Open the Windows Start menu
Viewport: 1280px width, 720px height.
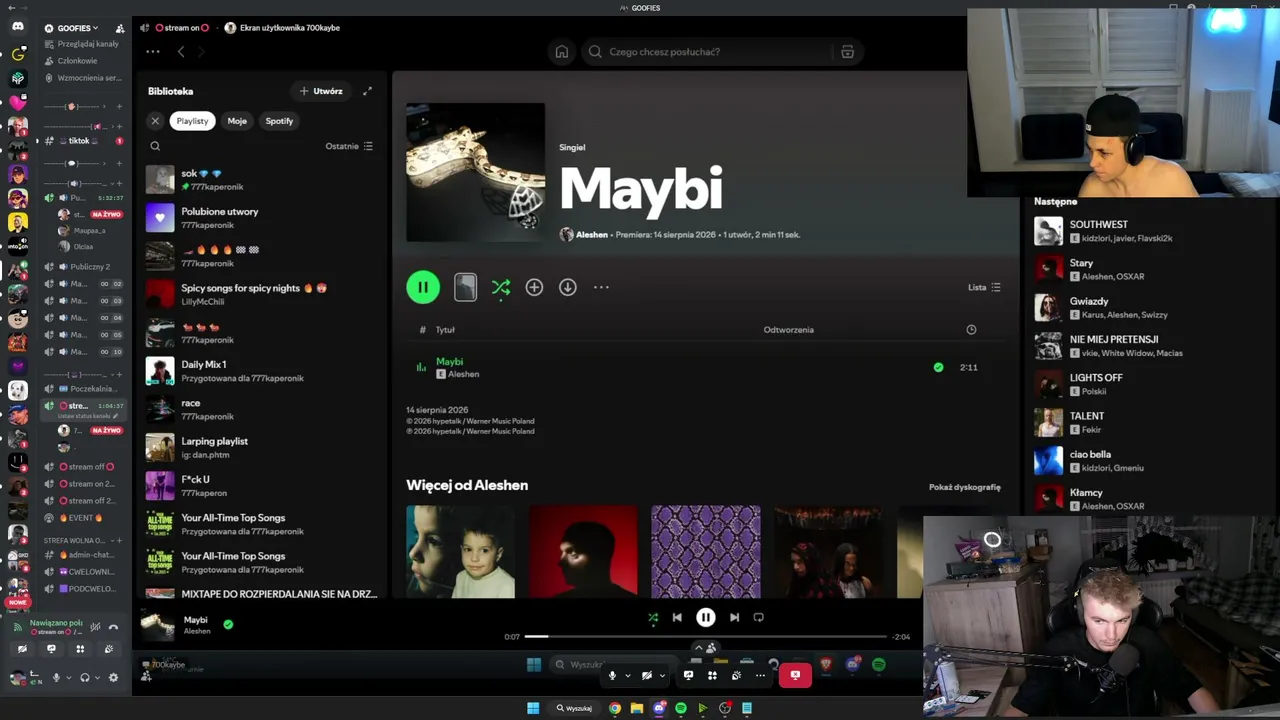point(533,708)
